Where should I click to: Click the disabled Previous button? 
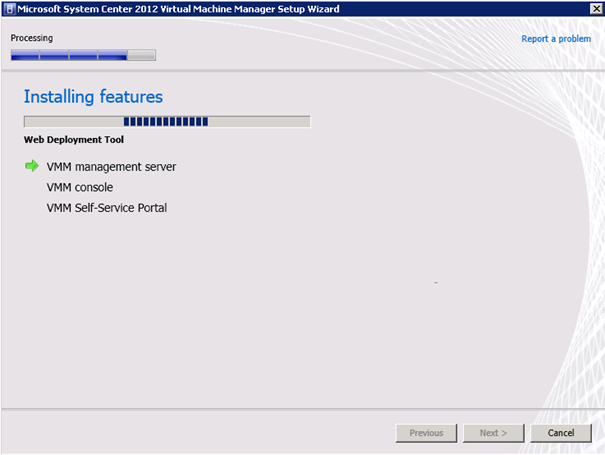coord(426,433)
